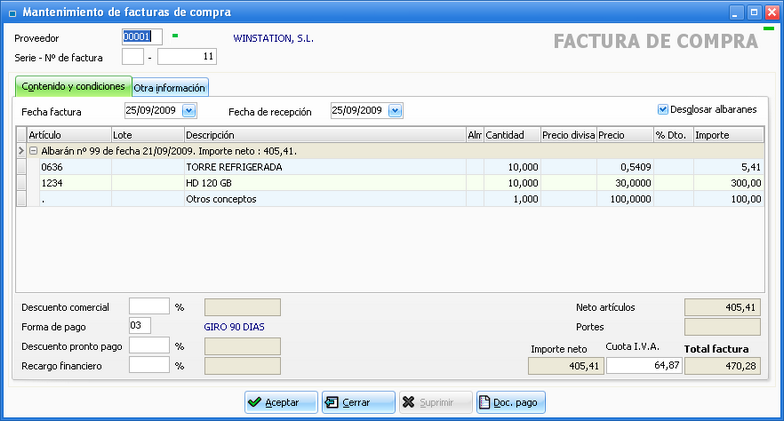Switch to the Otra información tab

tap(170, 88)
